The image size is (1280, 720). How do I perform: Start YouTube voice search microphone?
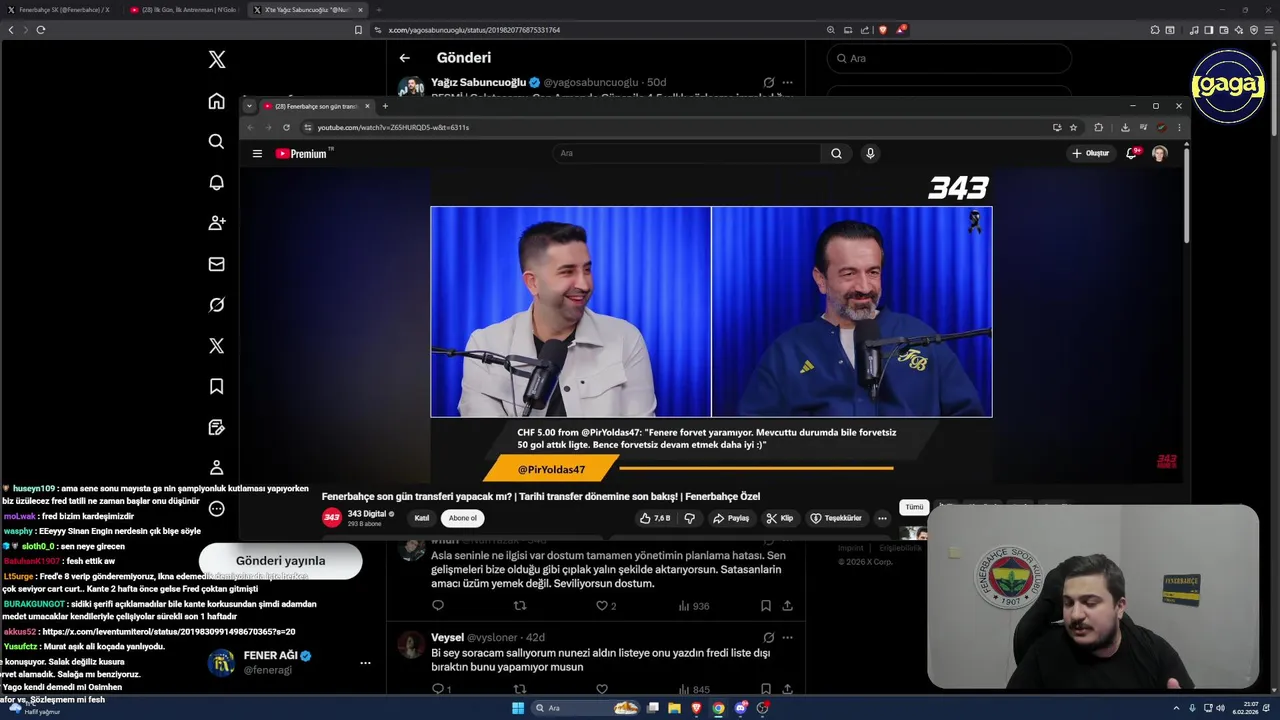pyautogui.click(x=870, y=154)
